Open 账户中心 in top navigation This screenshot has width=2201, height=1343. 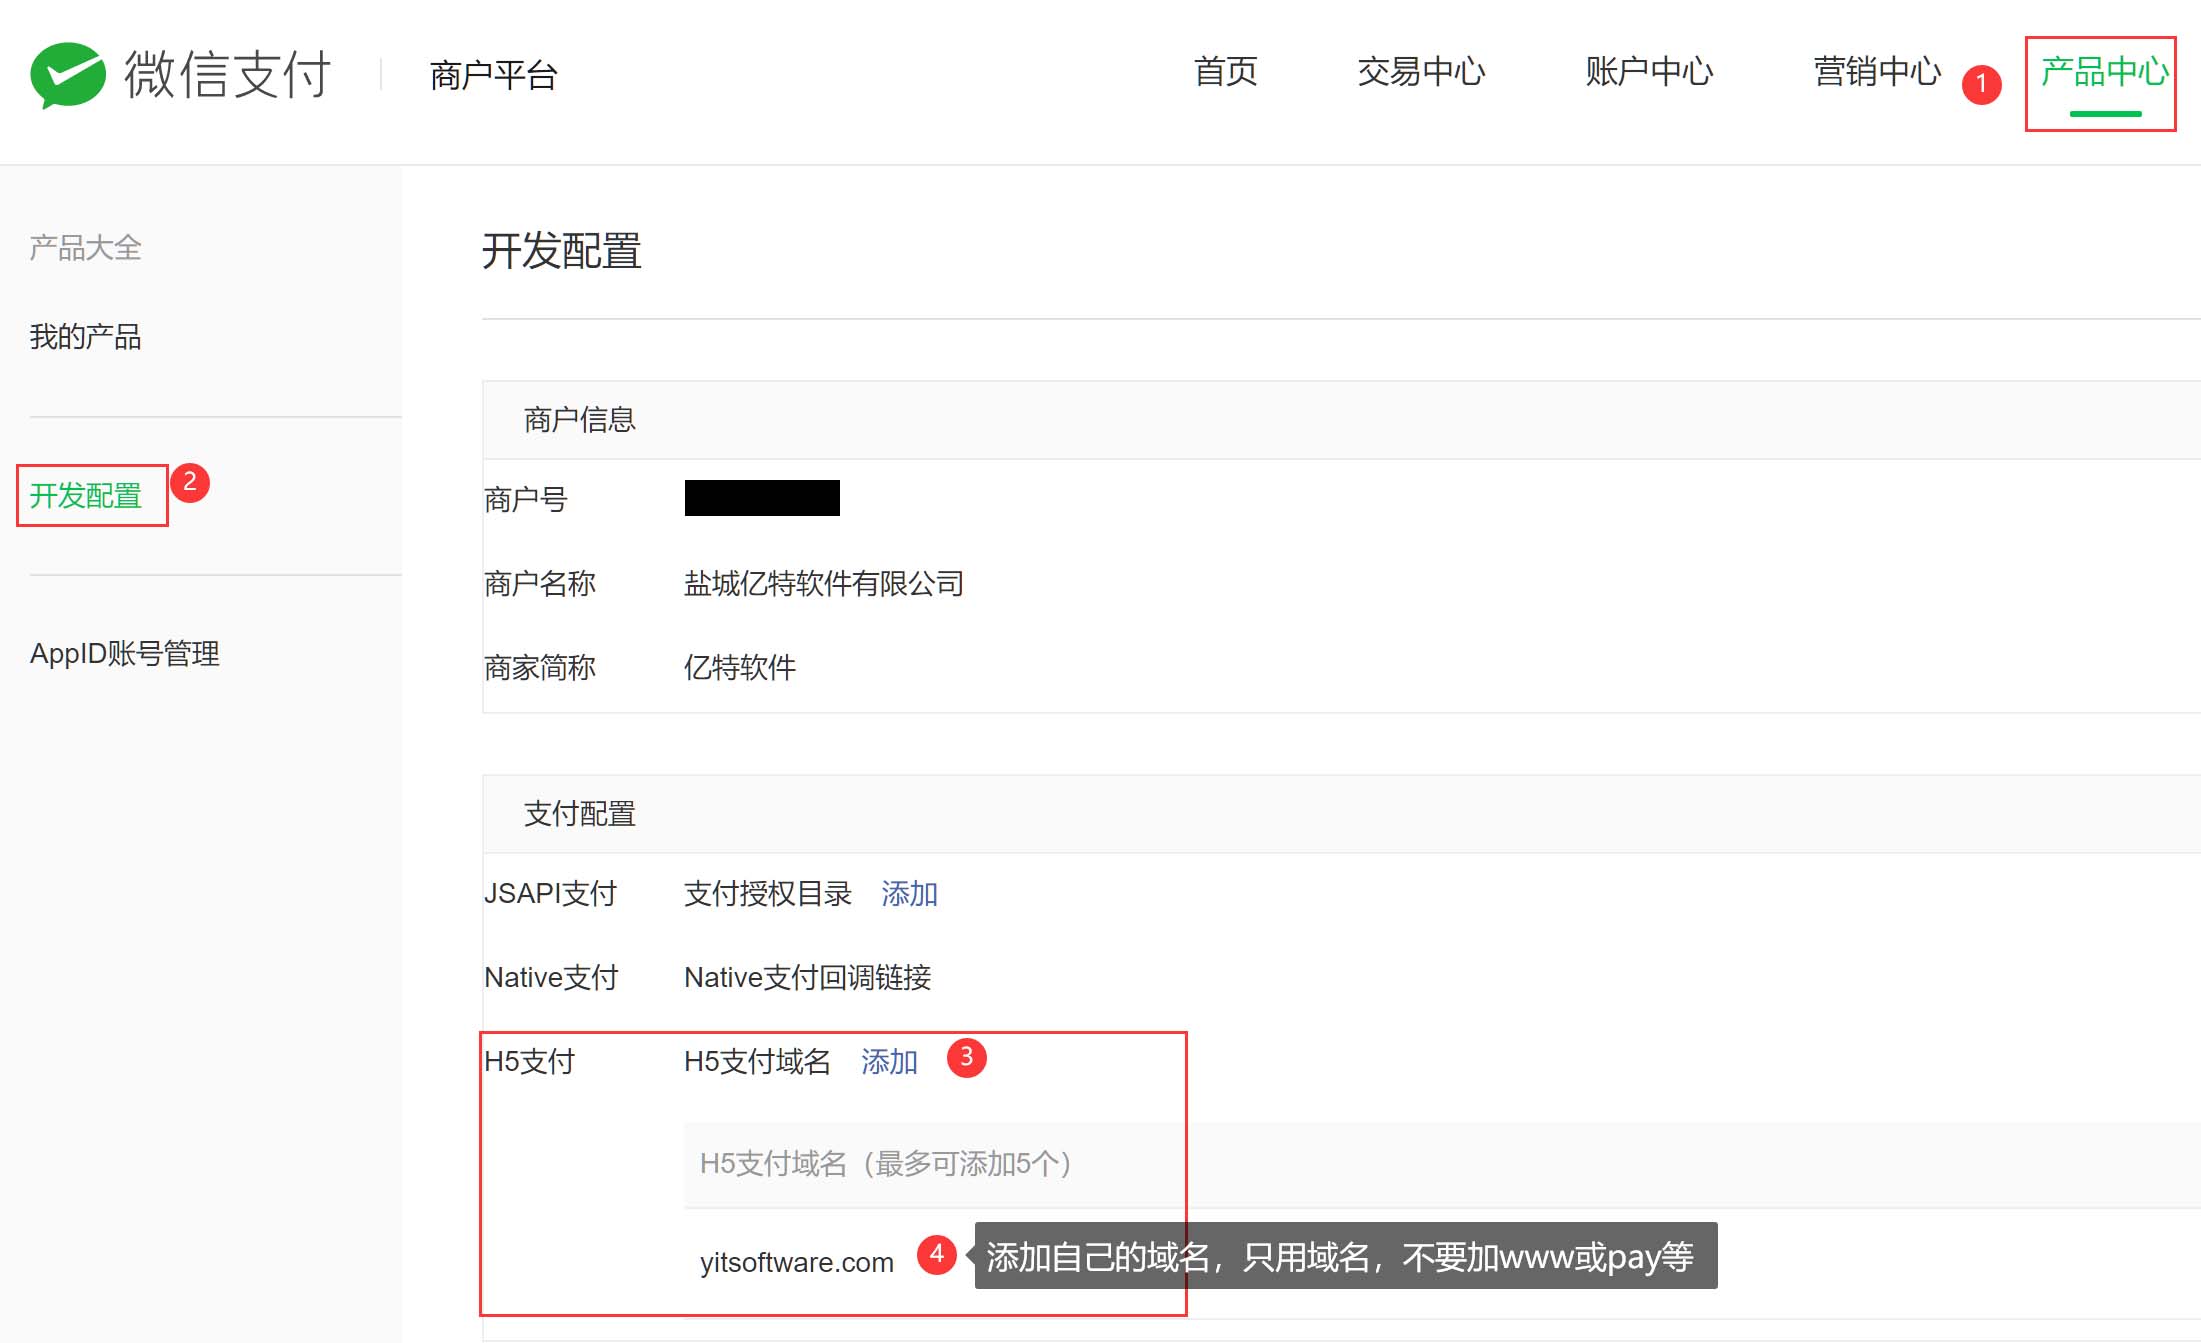1648,72
